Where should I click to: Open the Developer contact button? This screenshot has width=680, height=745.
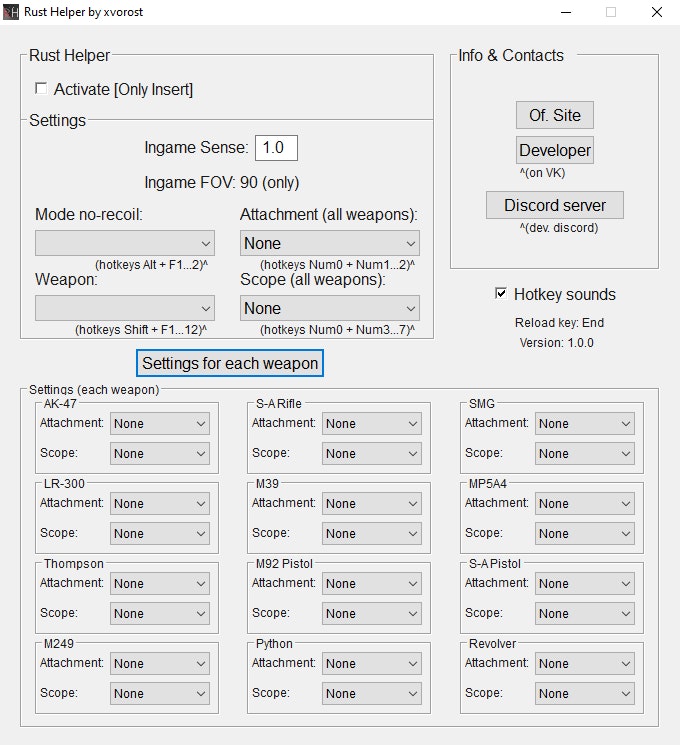[x=554, y=150]
